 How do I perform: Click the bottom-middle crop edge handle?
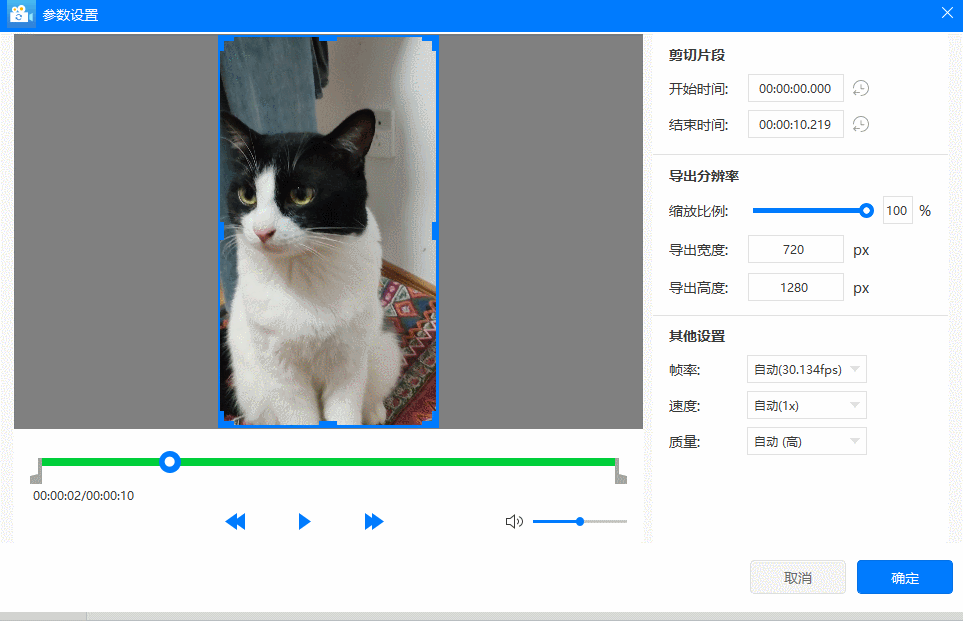point(329,424)
